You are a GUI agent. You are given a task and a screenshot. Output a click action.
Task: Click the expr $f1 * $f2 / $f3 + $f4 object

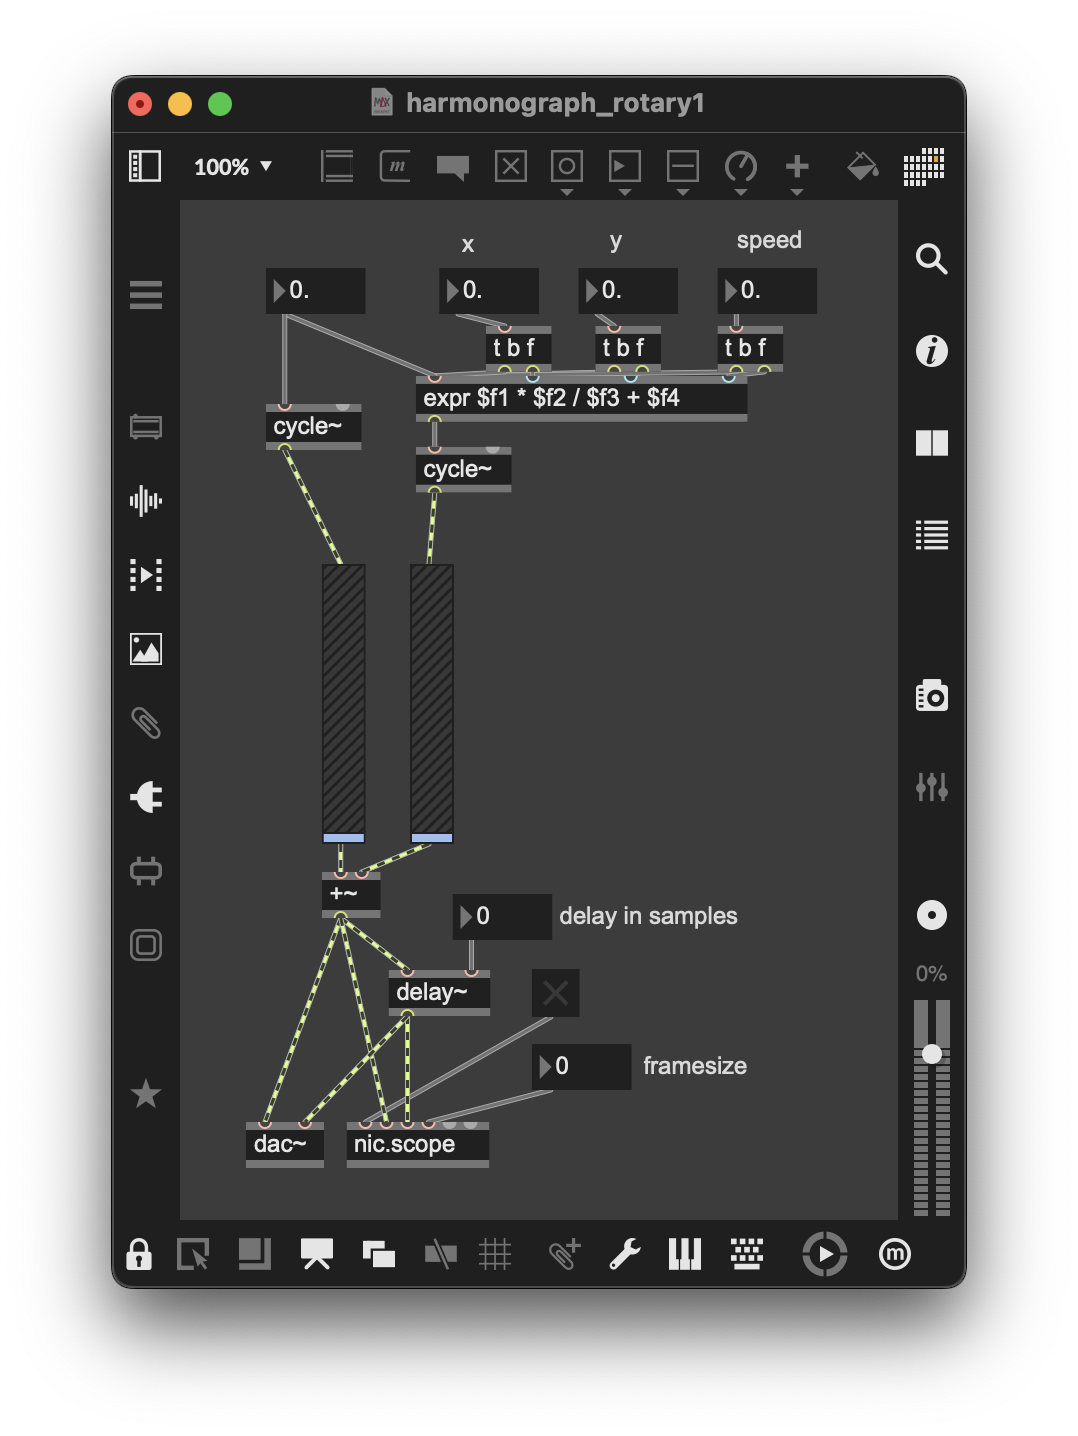click(x=580, y=398)
